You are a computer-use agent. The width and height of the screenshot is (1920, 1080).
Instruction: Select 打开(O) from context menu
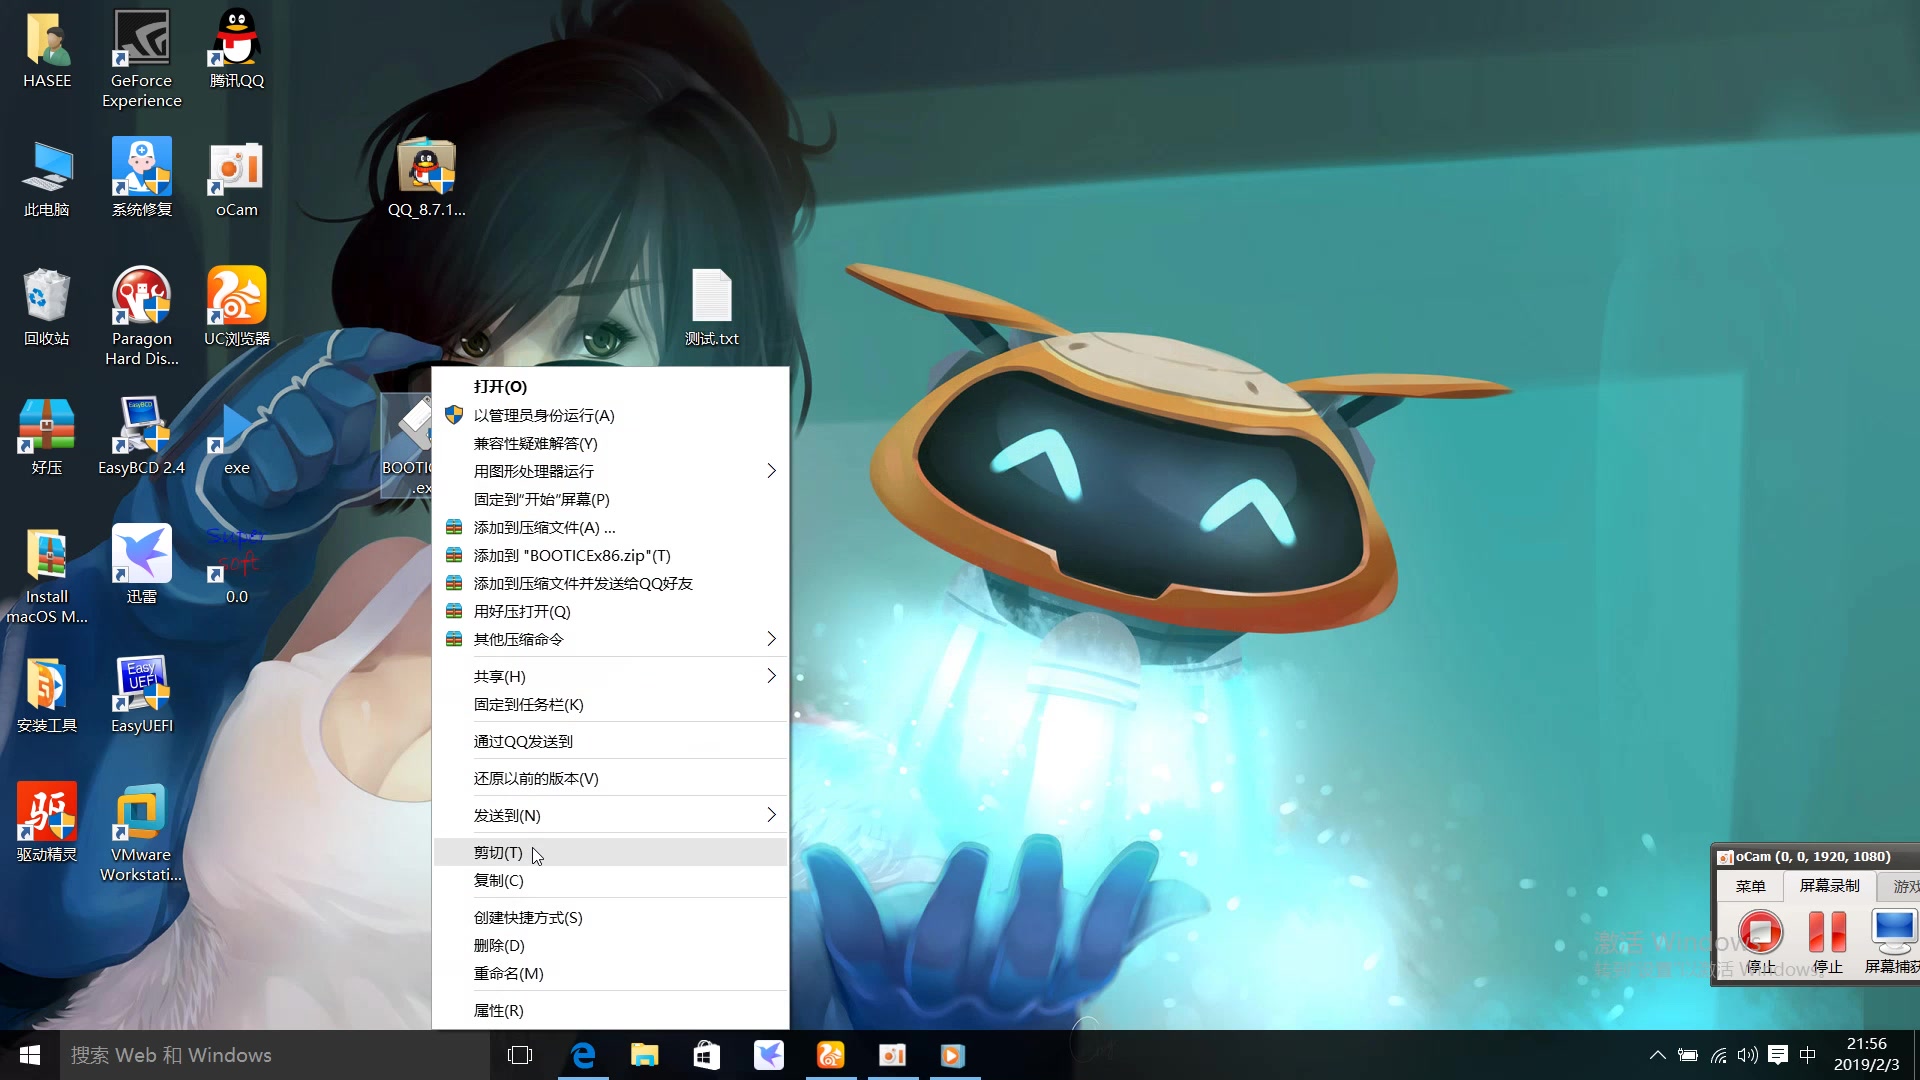[500, 385]
